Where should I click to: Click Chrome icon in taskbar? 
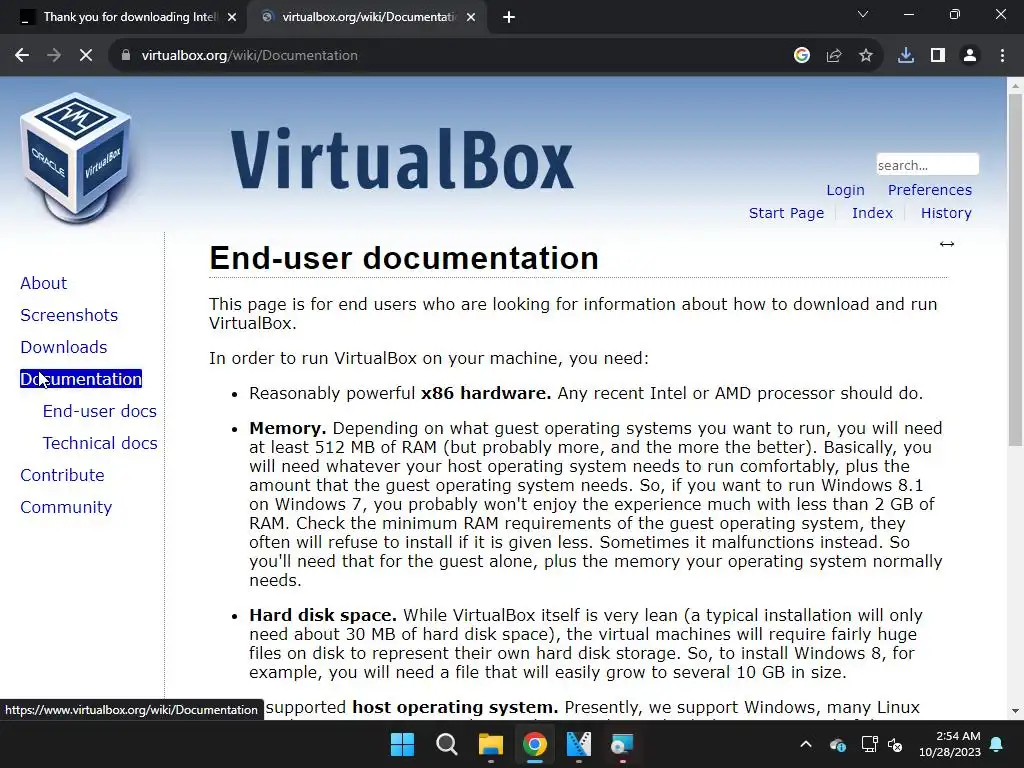pyautogui.click(x=534, y=744)
